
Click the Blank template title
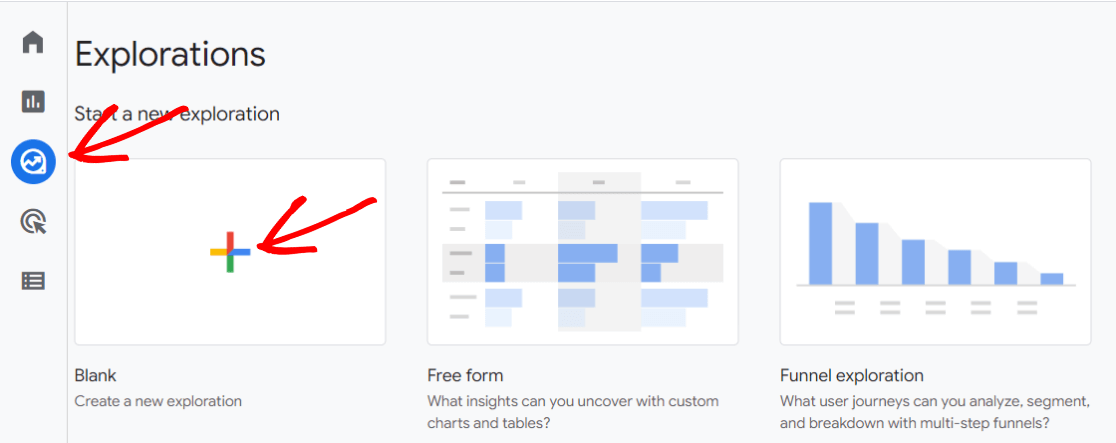point(96,376)
